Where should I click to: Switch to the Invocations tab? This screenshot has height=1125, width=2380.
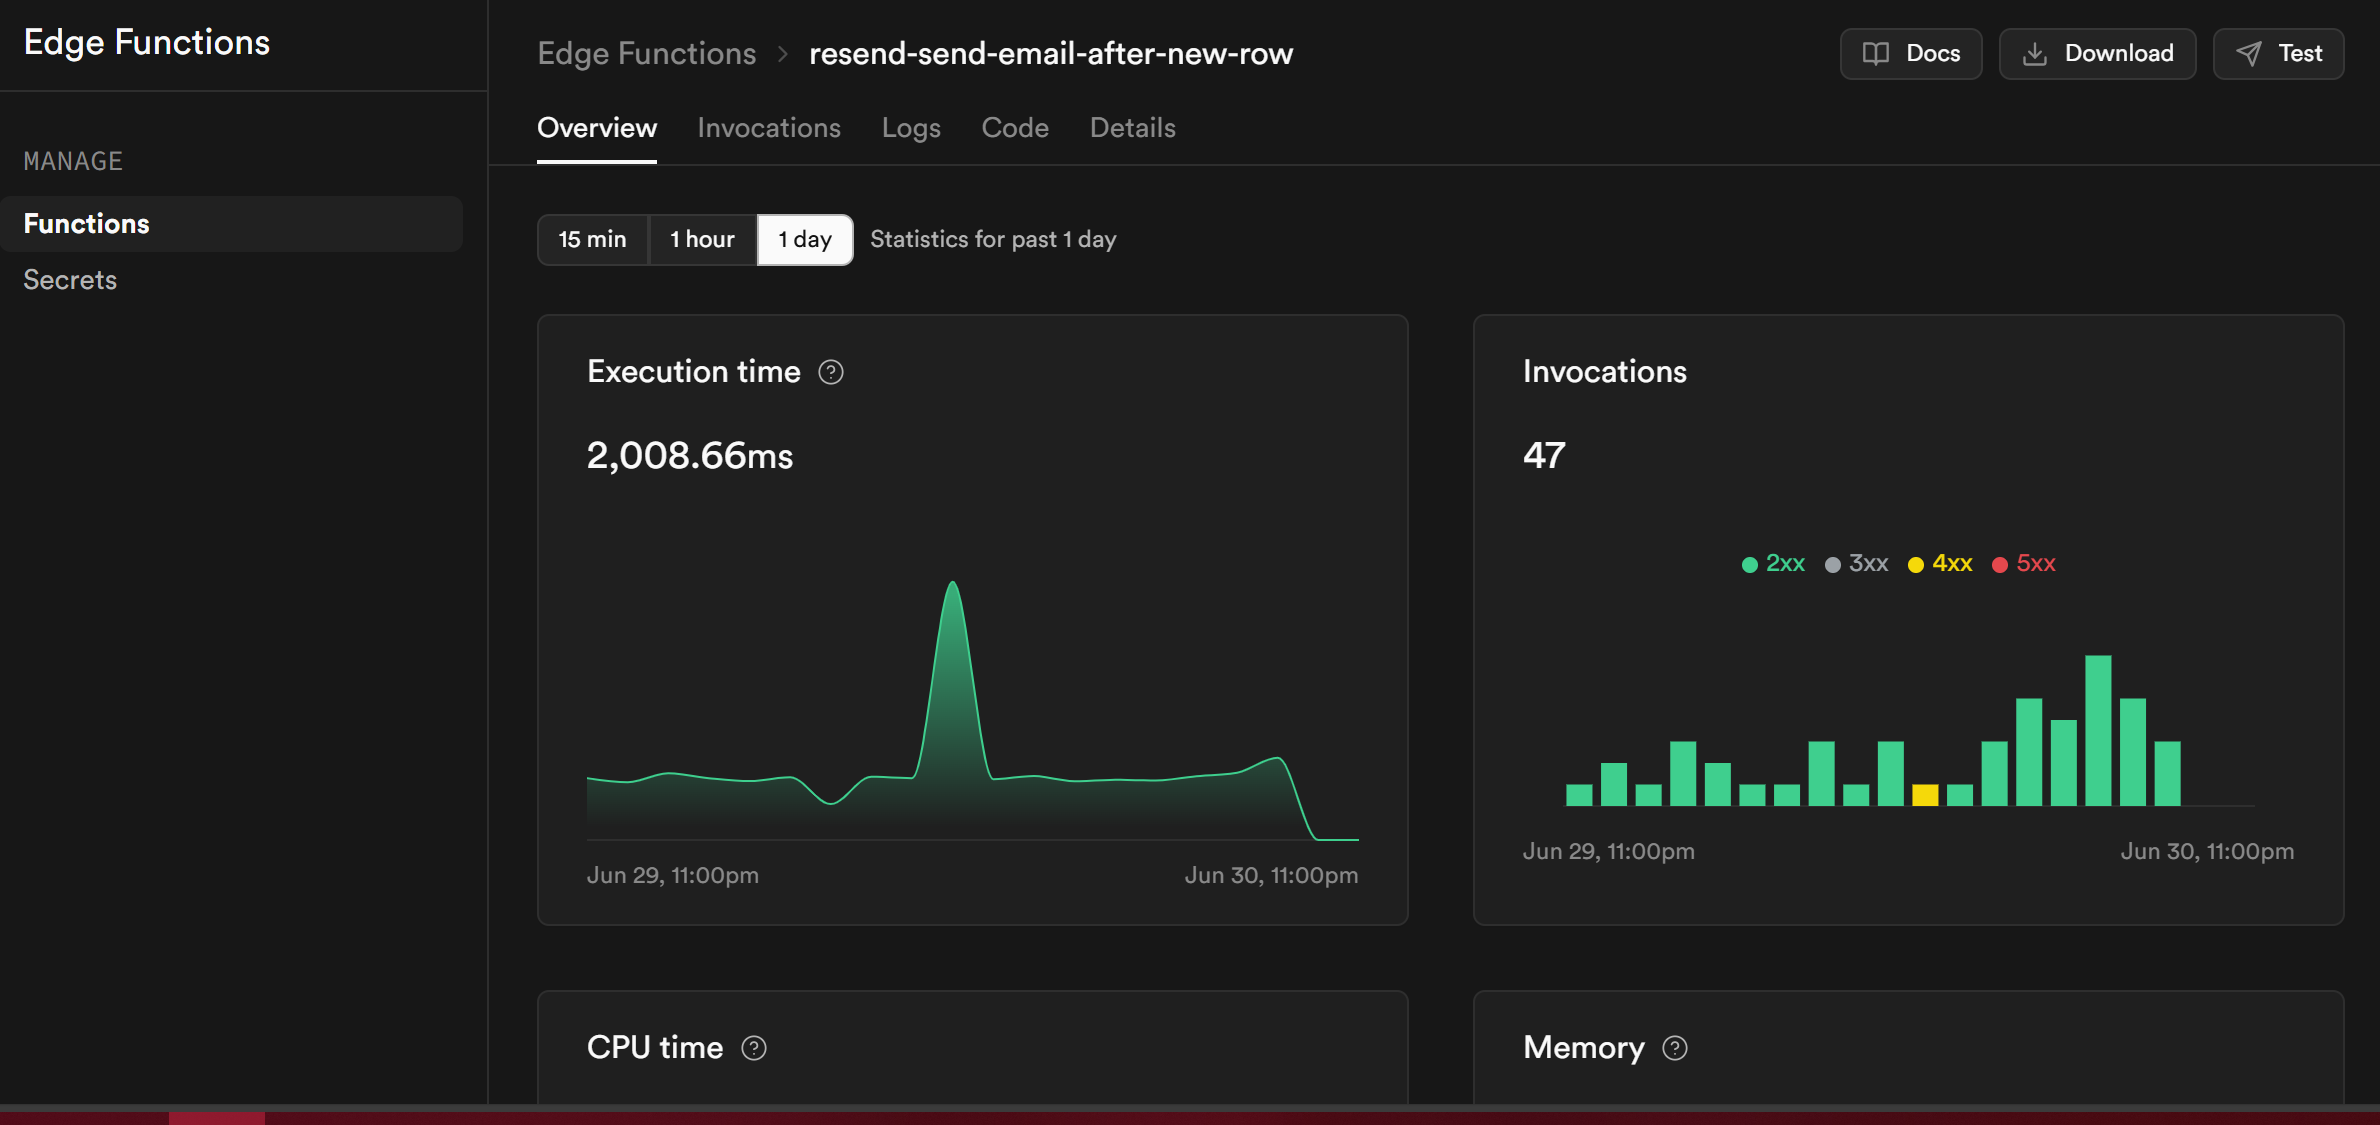point(768,128)
